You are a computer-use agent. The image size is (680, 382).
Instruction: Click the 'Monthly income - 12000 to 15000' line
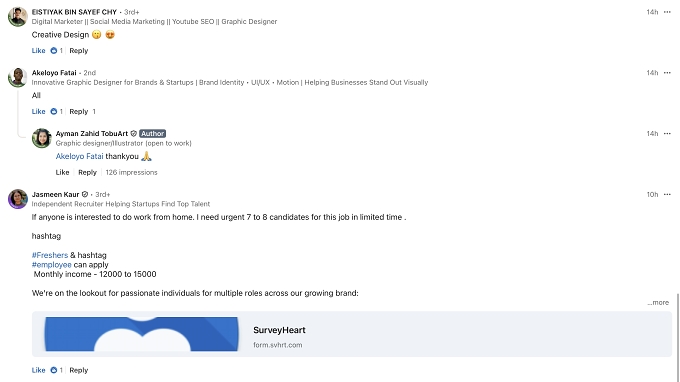tap(95, 274)
